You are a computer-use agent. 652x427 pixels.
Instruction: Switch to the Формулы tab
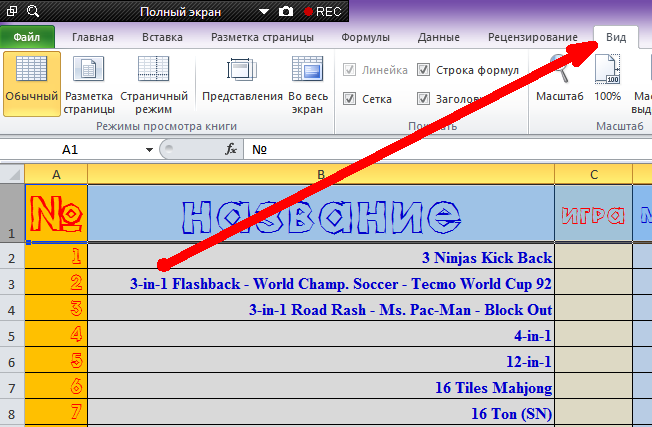point(365,37)
